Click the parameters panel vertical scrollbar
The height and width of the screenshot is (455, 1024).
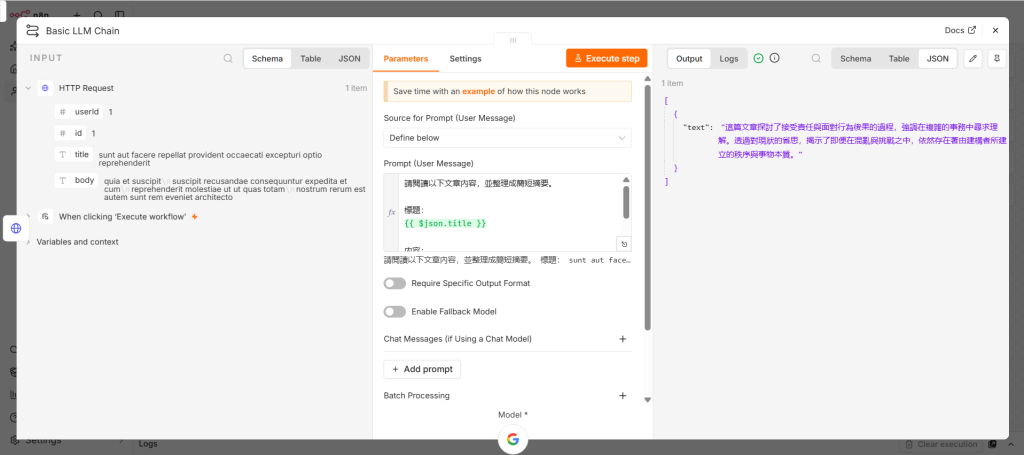pos(647,207)
